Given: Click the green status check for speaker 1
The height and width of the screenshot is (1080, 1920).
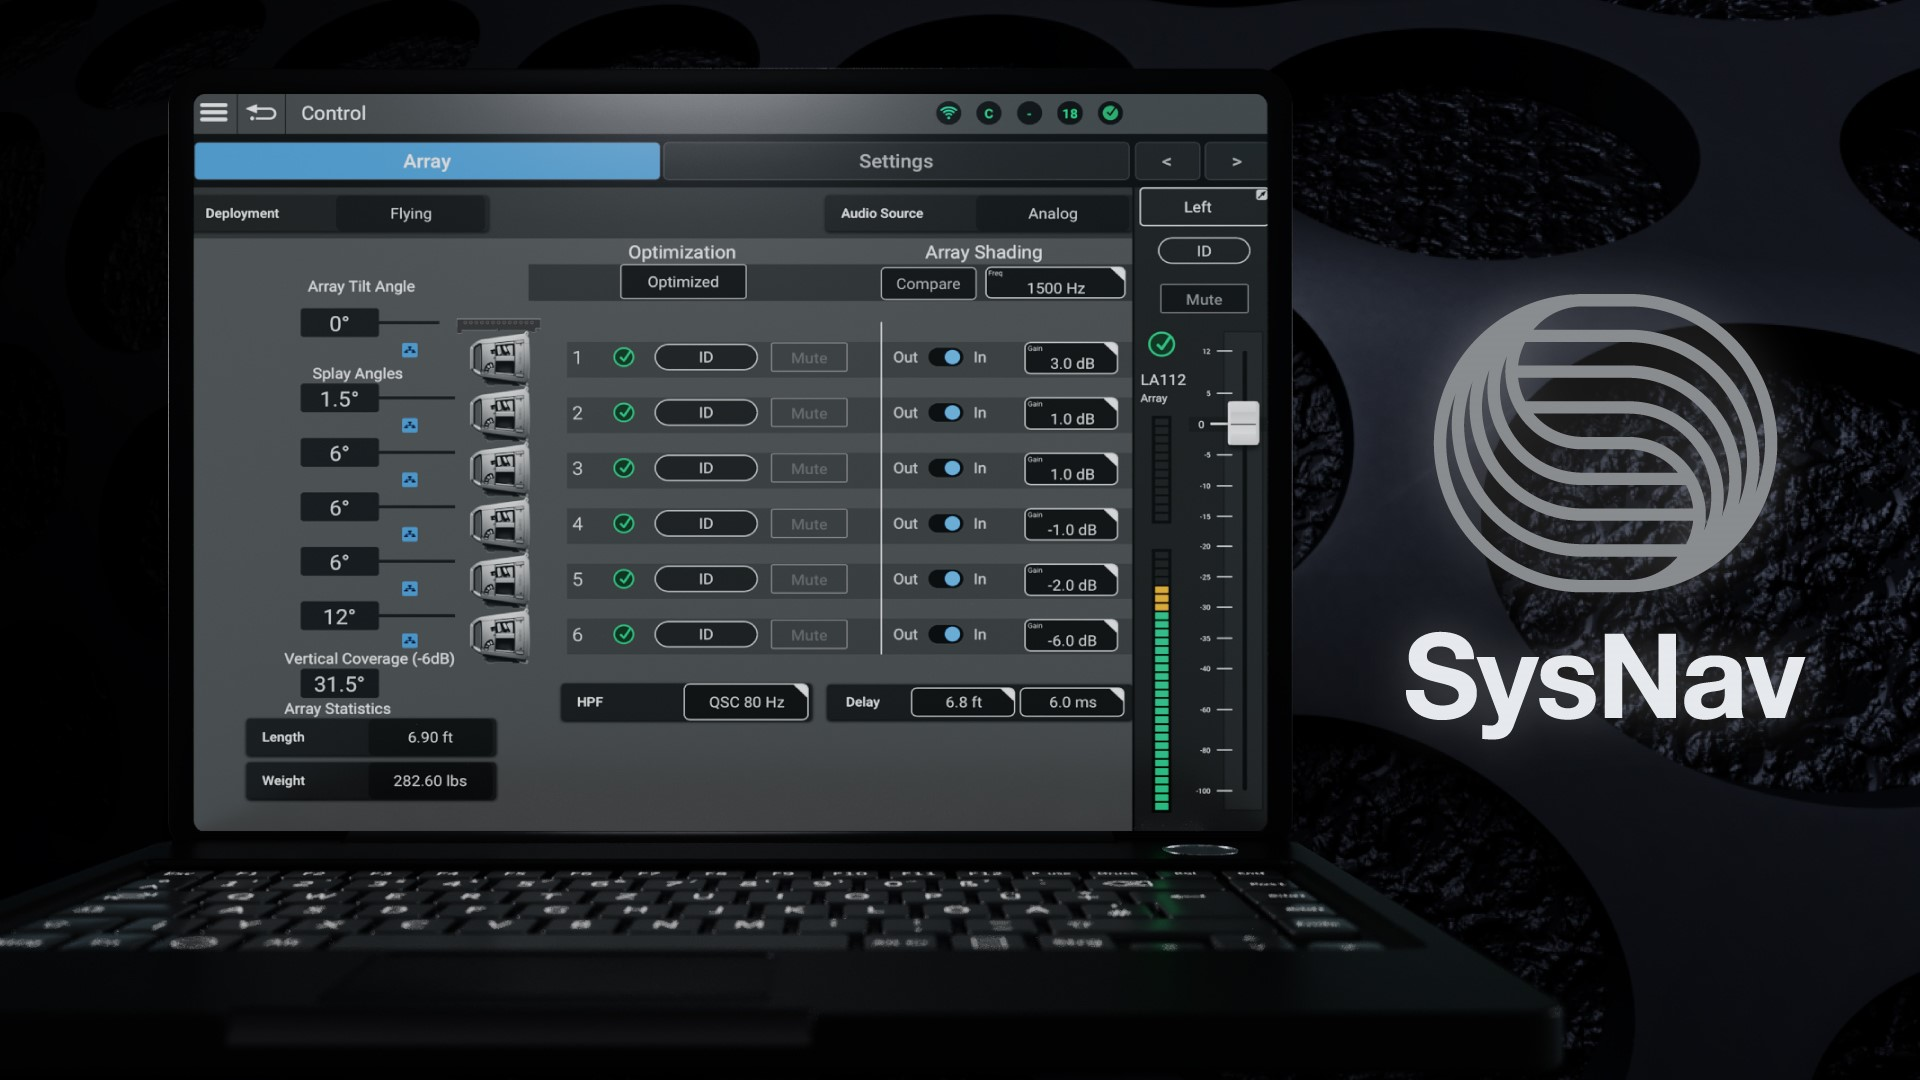Looking at the screenshot, I should pos(624,357).
